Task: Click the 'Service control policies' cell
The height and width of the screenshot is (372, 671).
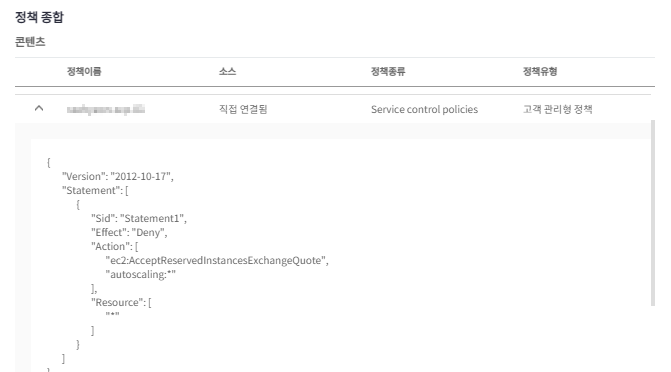Action: [x=425, y=109]
